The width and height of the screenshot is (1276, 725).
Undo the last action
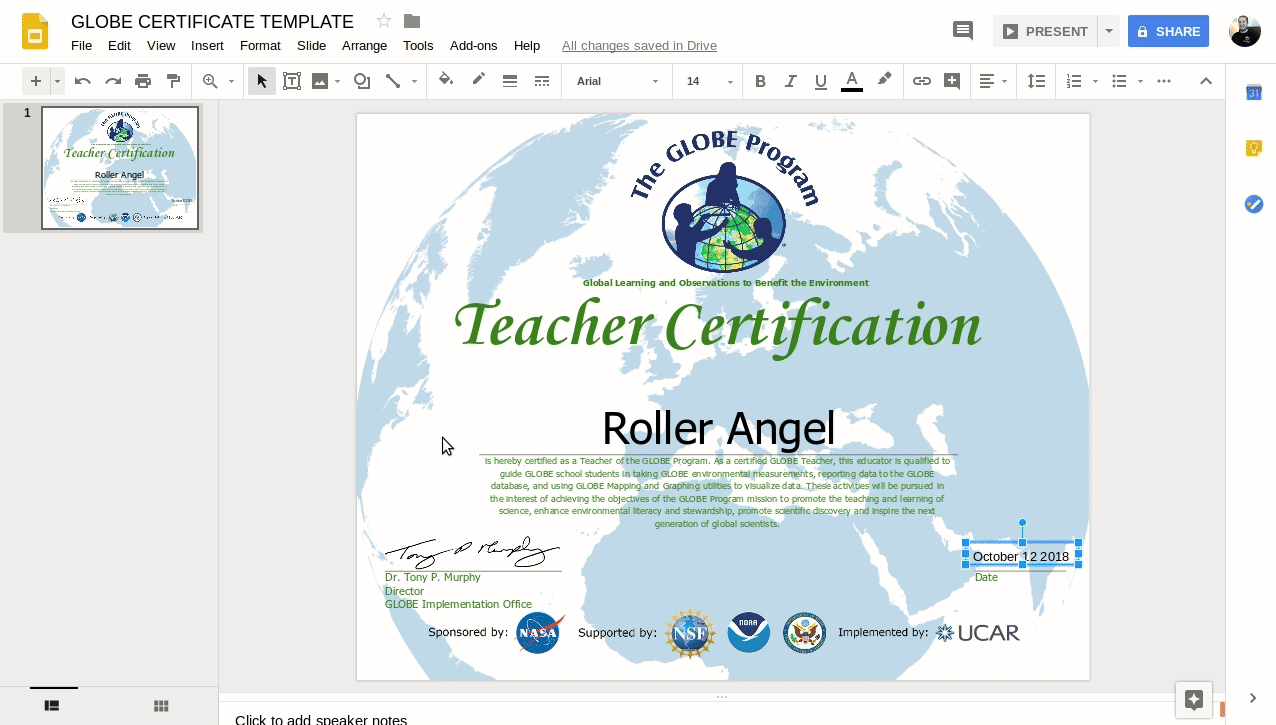pyautogui.click(x=83, y=81)
